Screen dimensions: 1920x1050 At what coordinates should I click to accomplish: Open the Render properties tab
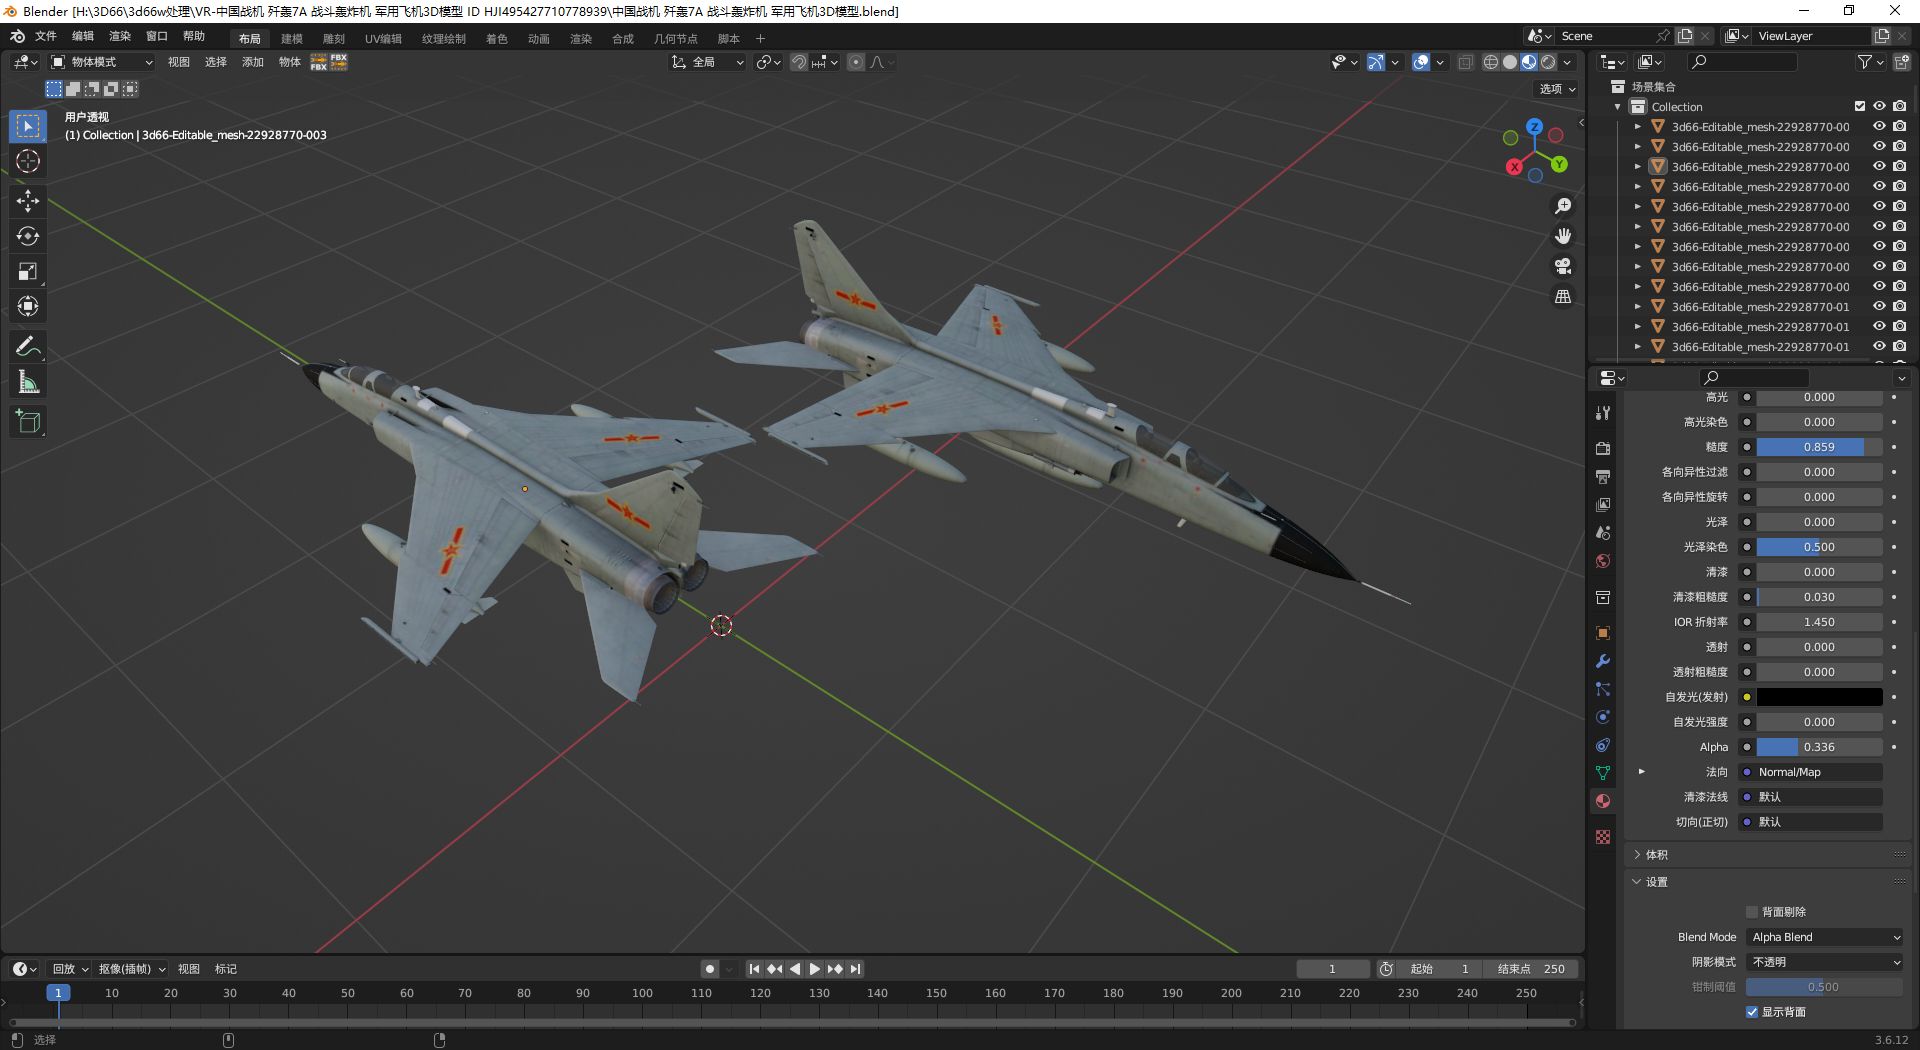[x=1603, y=448]
